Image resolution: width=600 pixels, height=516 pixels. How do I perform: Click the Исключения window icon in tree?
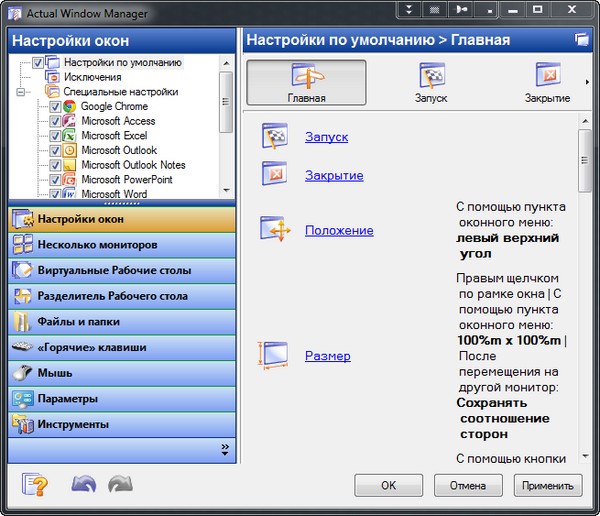(52, 77)
